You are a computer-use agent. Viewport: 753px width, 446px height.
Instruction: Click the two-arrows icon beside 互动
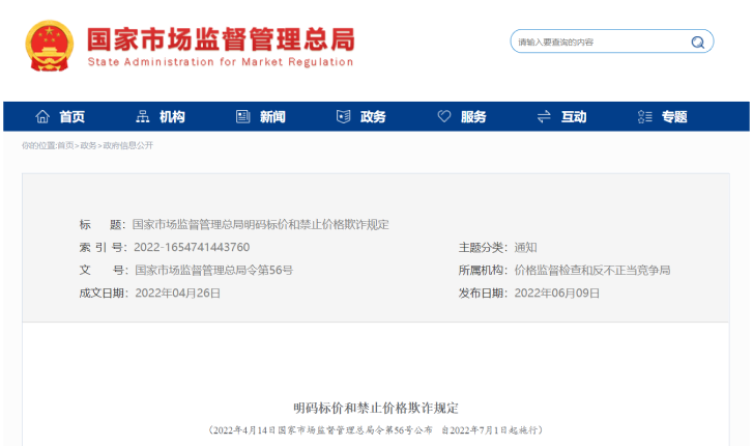tap(544, 117)
